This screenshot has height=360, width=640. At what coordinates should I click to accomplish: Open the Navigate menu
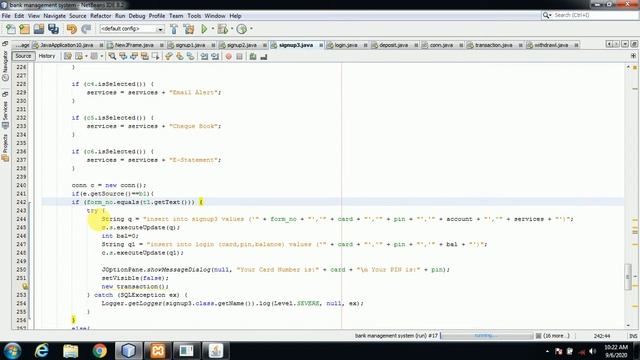55,16
